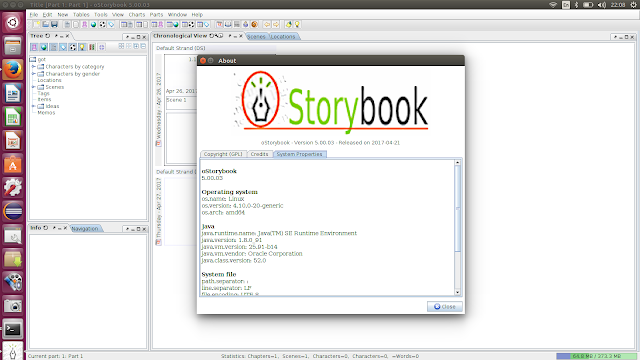Toggle ideas light bulb filter in Tree toolbar

82,47
